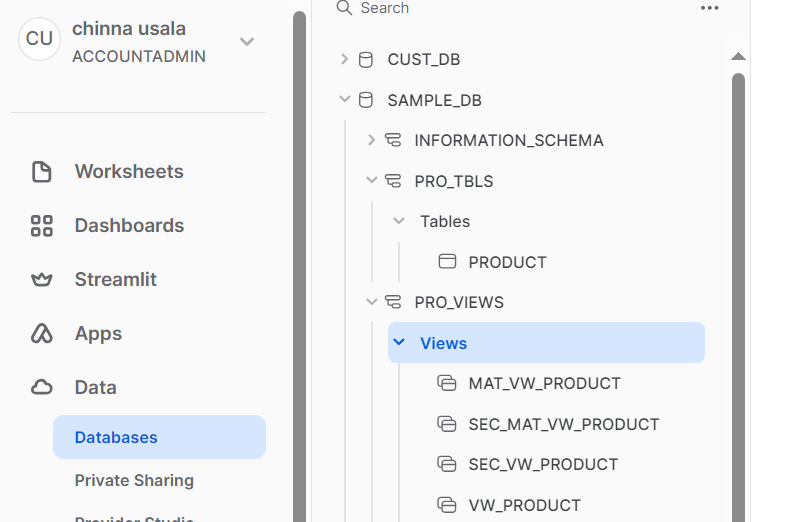Open the three-dot more options menu

pos(709,8)
